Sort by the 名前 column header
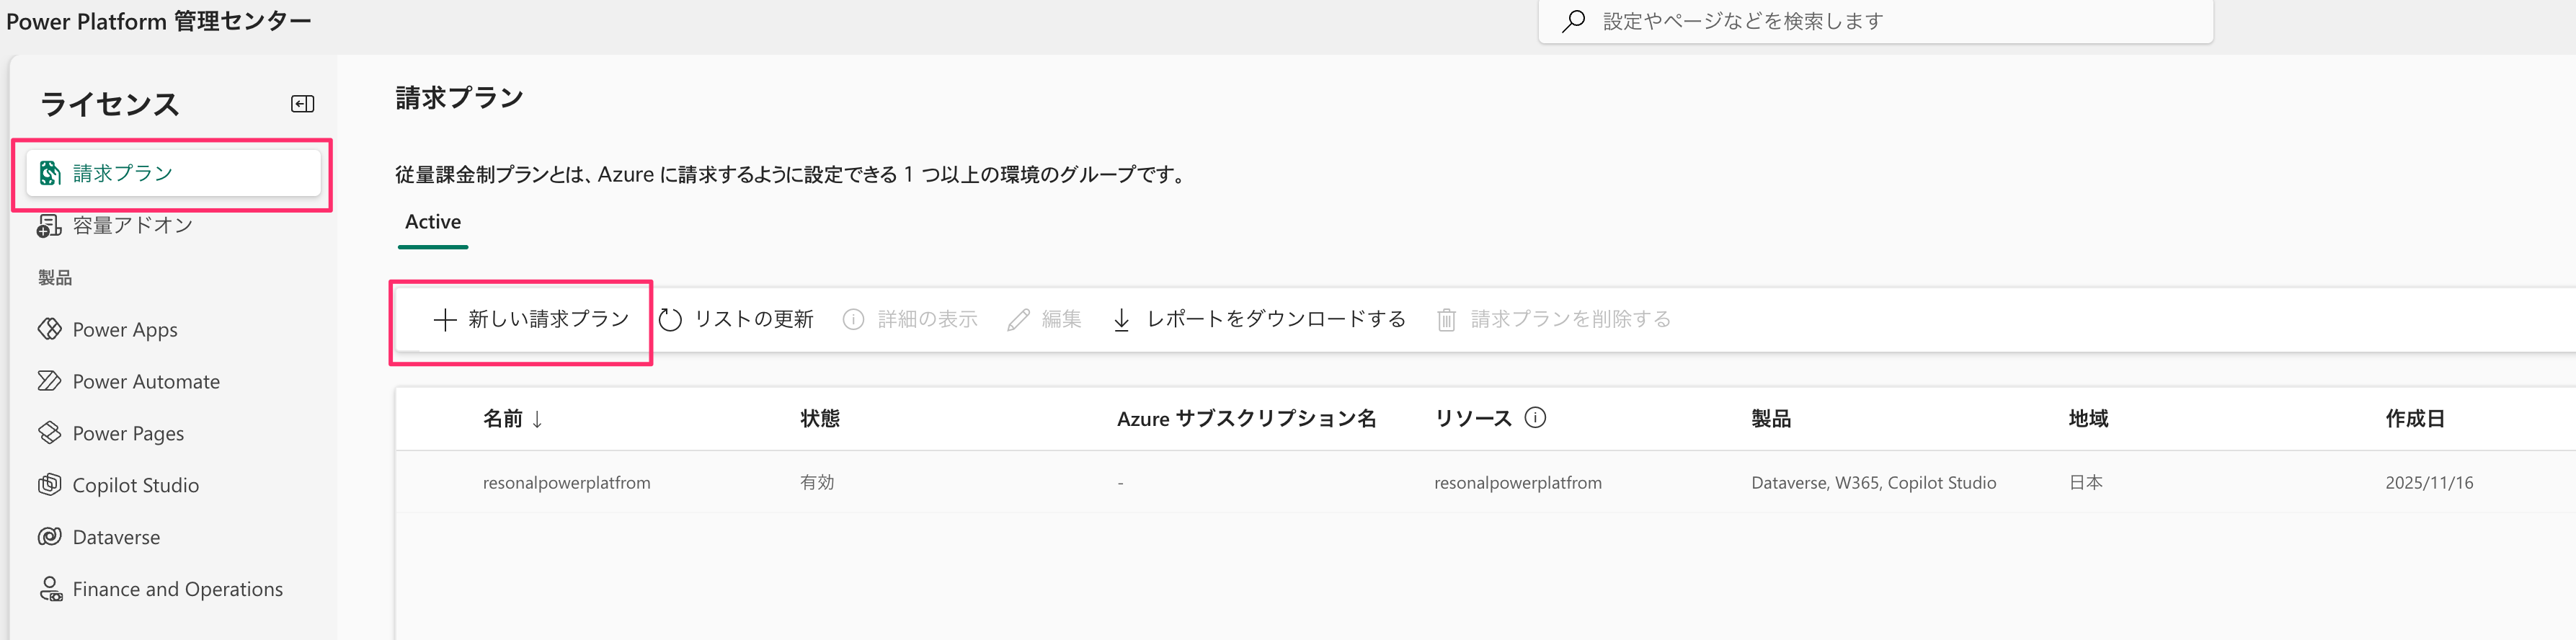2576x640 pixels. tap(503, 419)
